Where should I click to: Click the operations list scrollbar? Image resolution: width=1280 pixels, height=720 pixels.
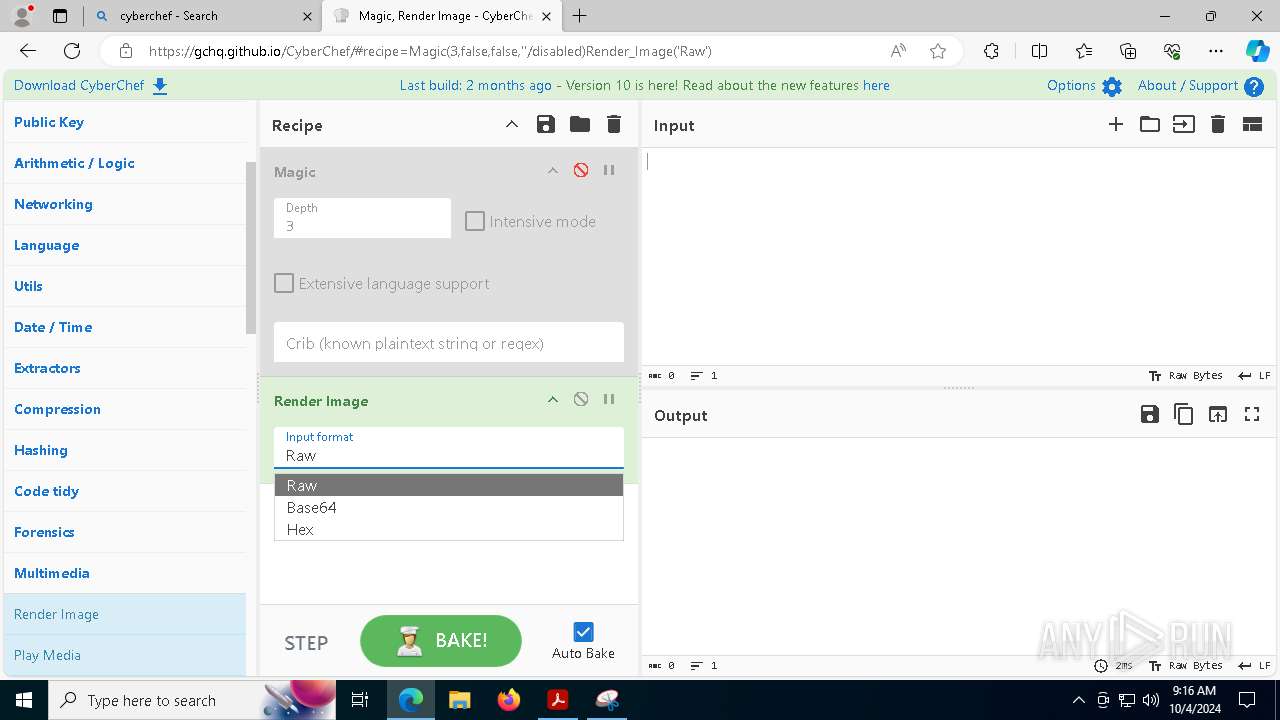click(252, 248)
